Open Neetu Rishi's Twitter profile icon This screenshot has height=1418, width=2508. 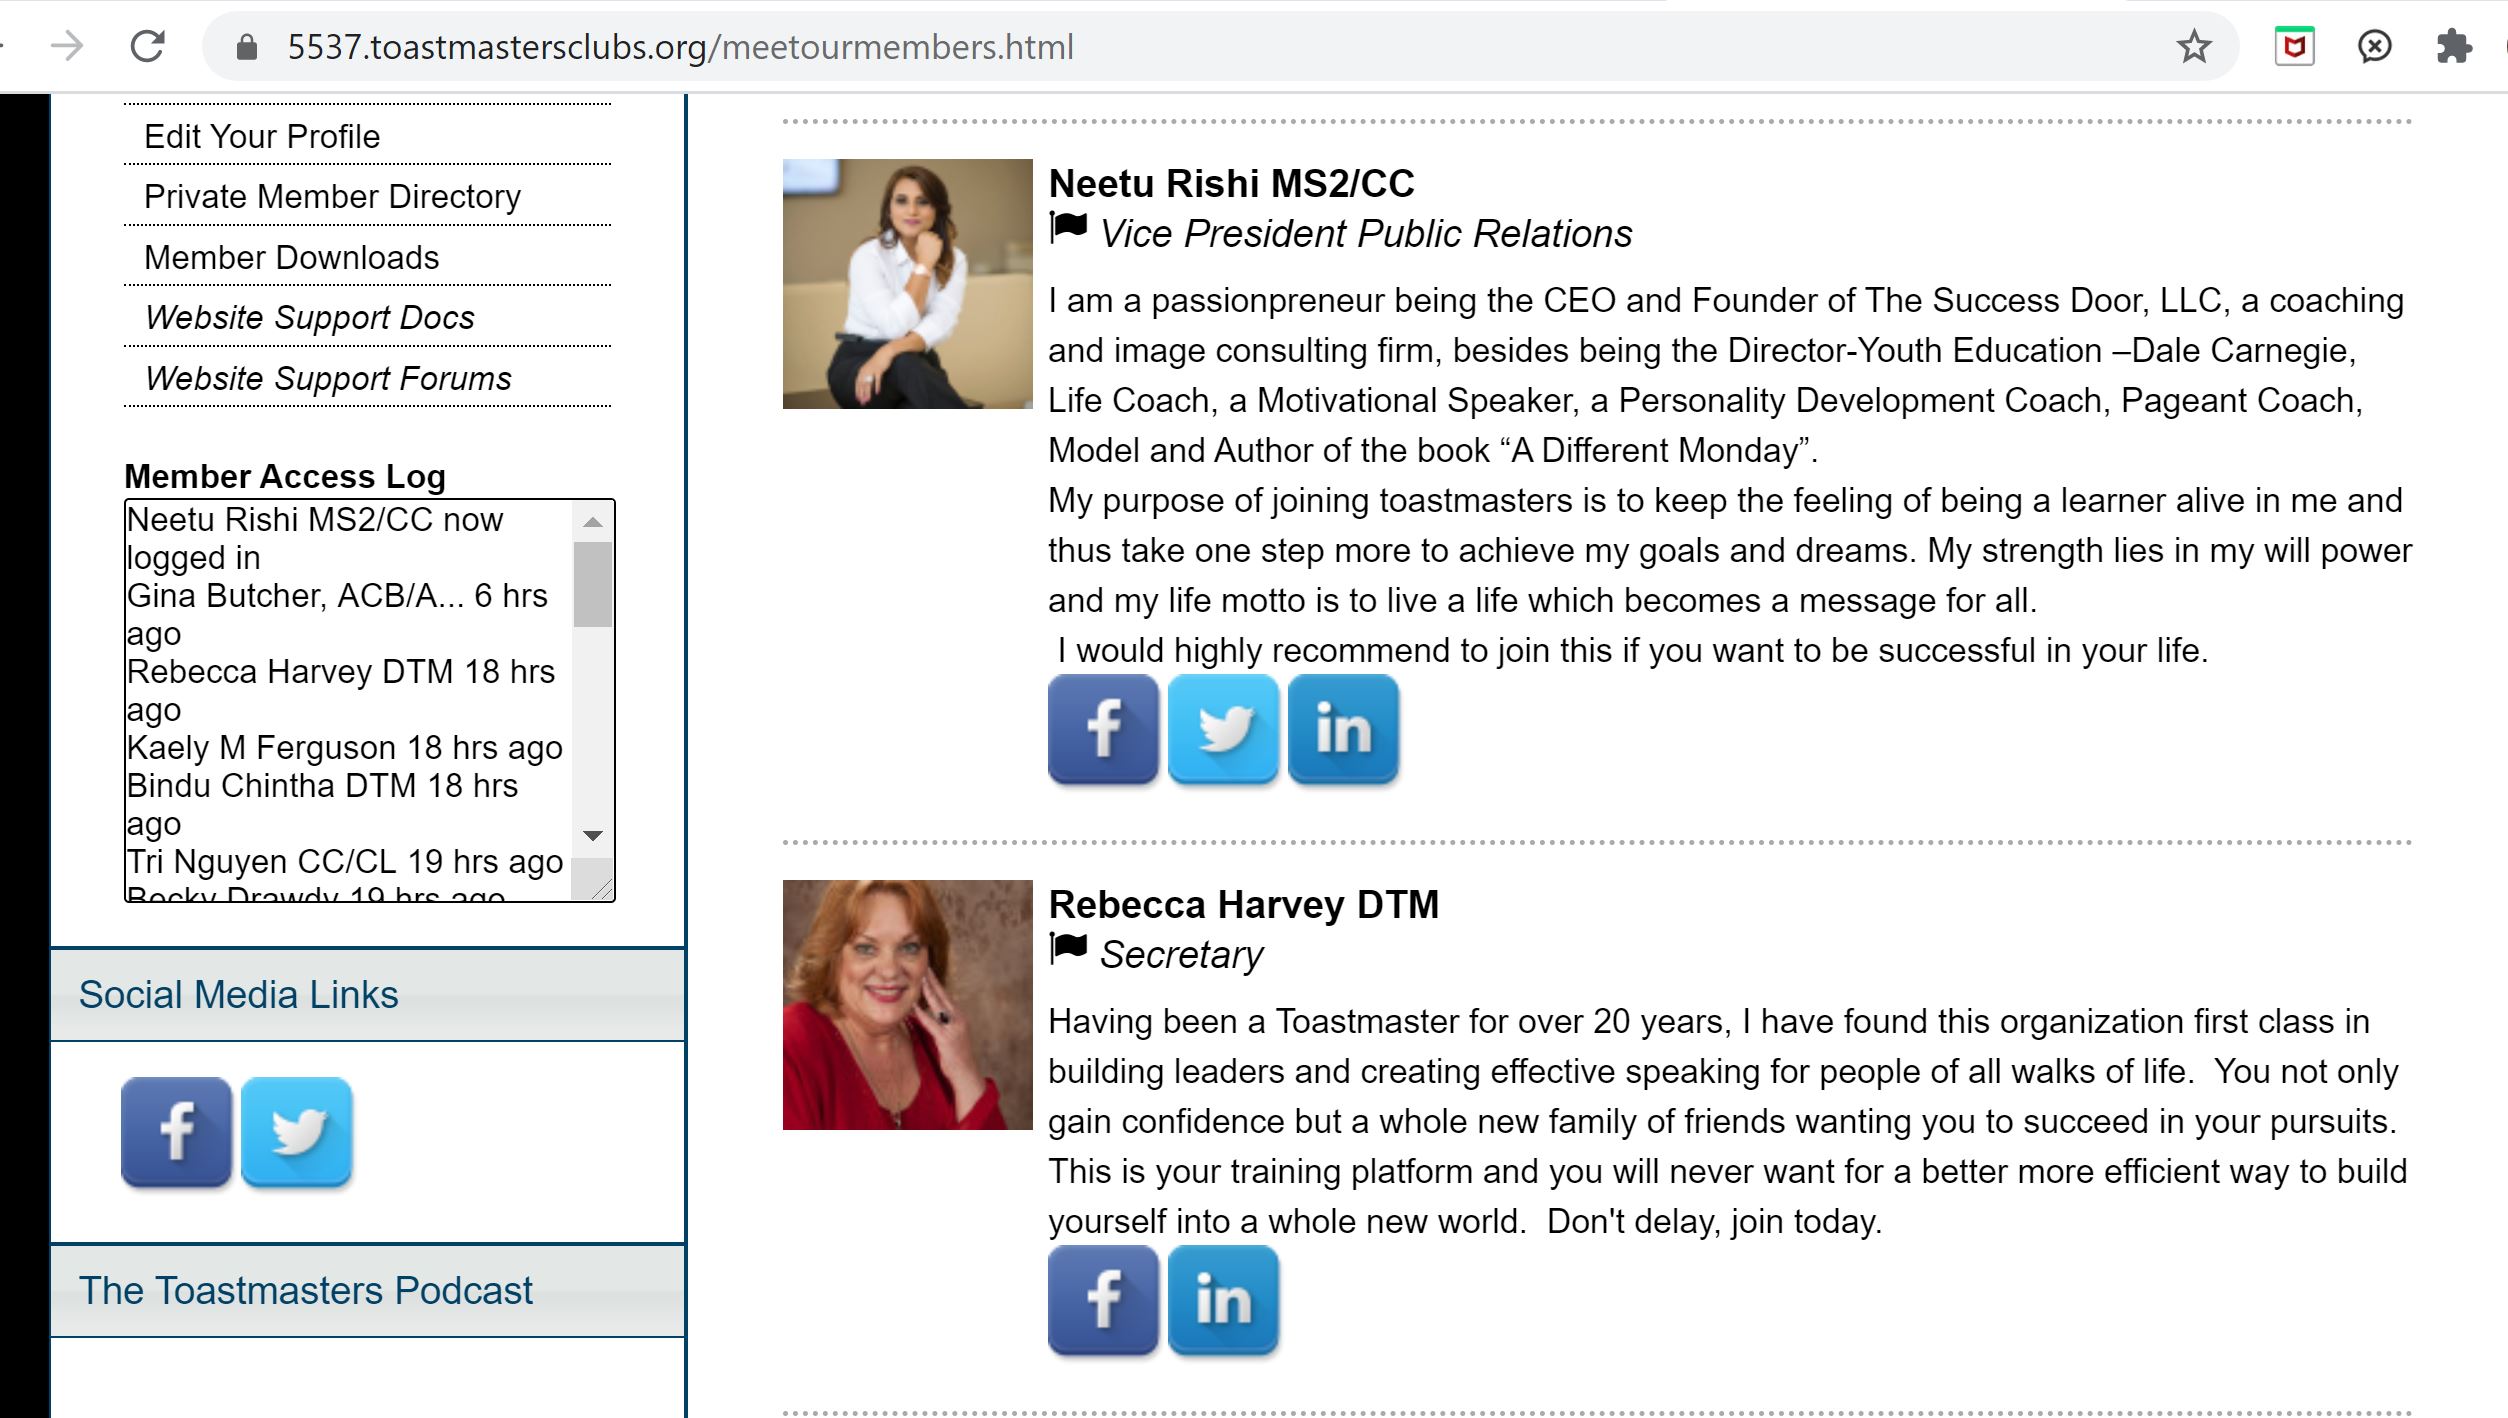pyautogui.click(x=1223, y=729)
